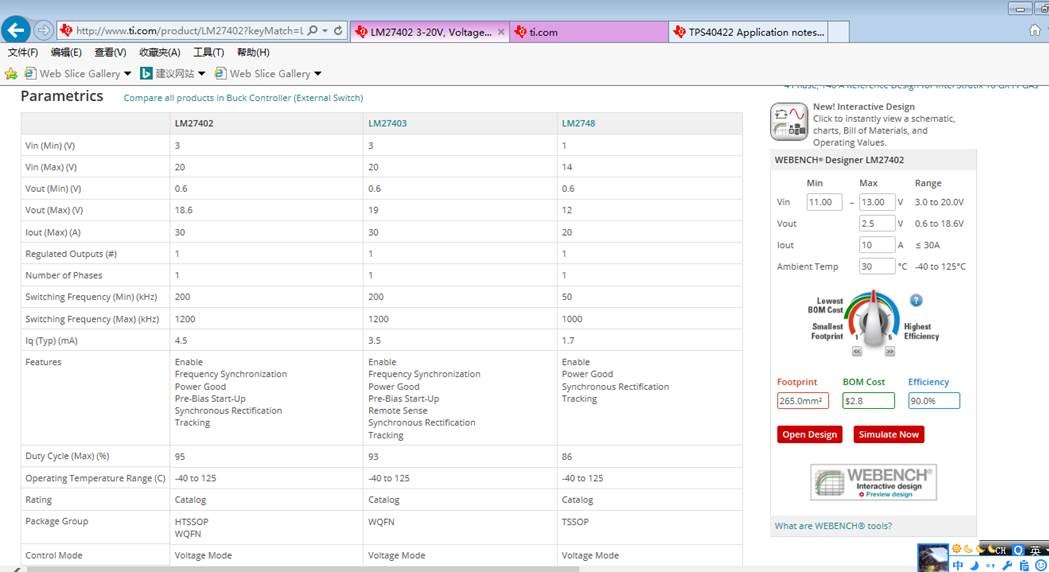Click the HTSSOP package text for LM27402
This screenshot has width=1049, height=572.
[191, 522]
